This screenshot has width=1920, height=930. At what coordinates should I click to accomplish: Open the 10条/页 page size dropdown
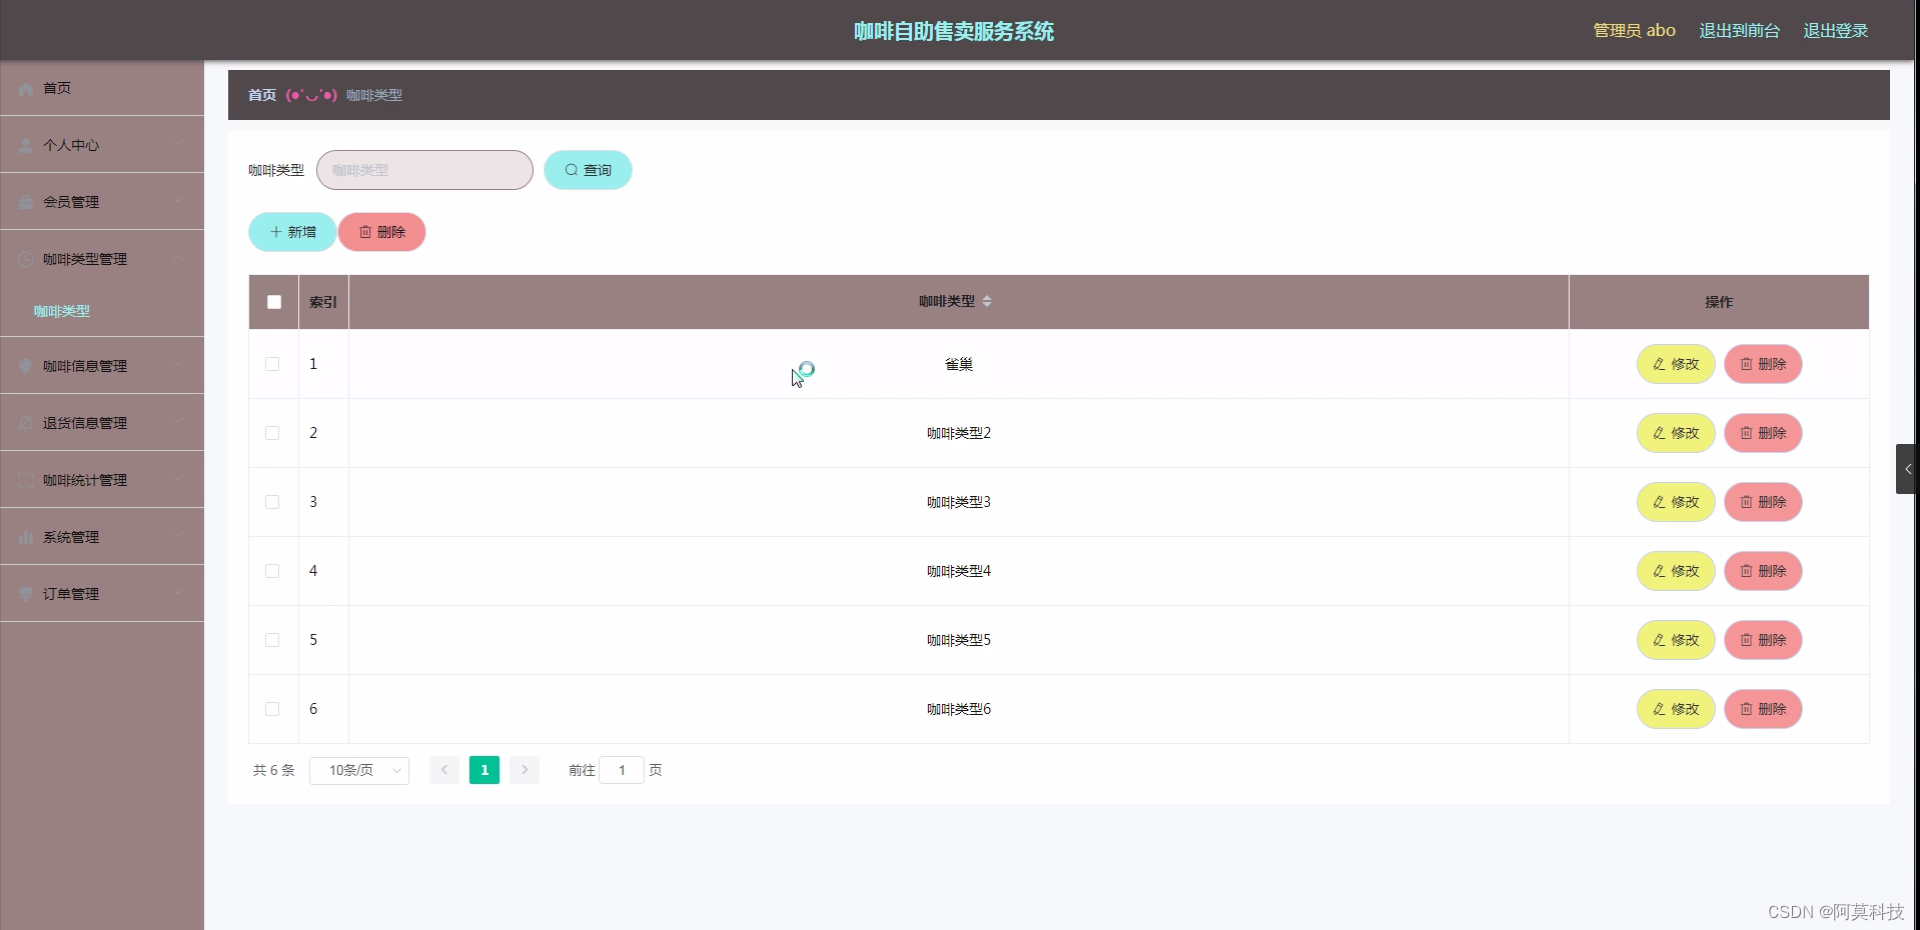coord(358,770)
